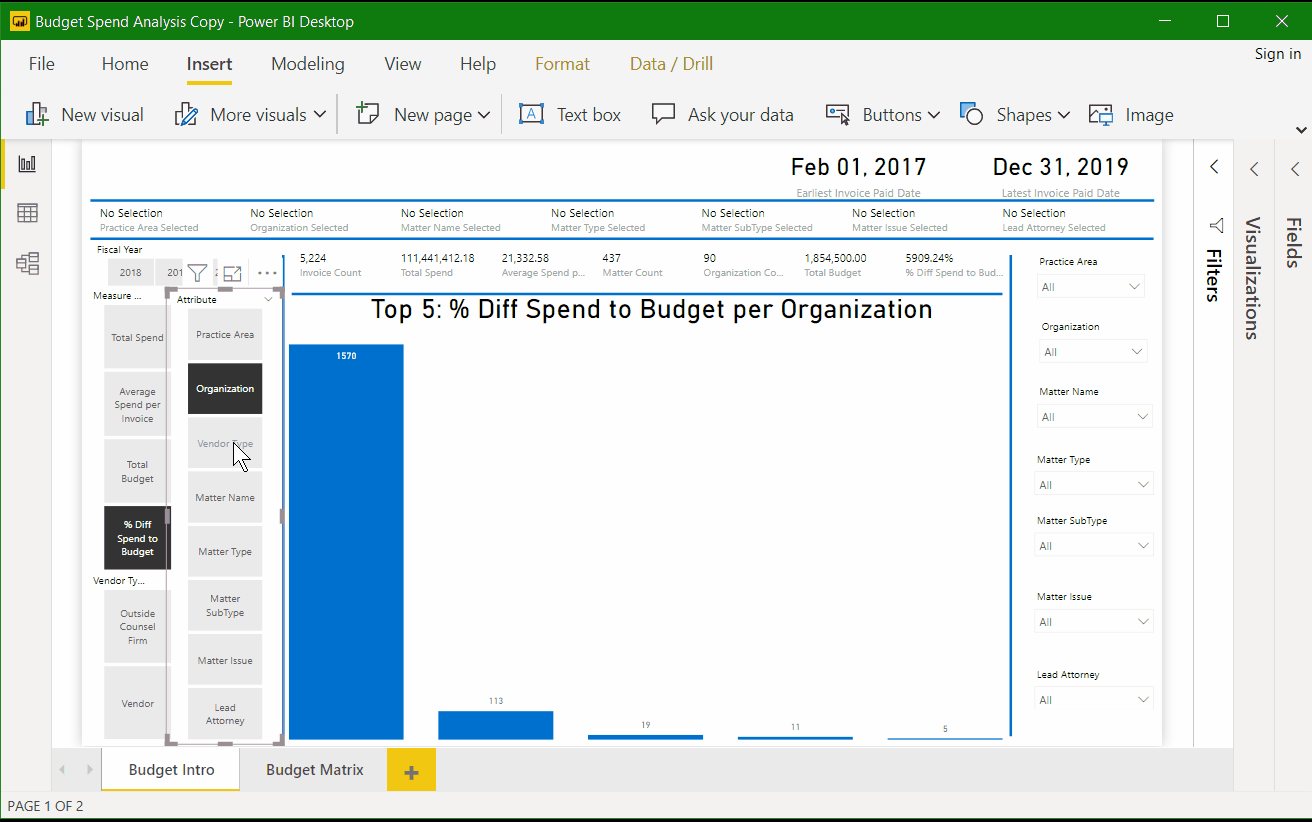Image resolution: width=1312 pixels, height=822 pixels.
Task: Open the Data view icon
Action: (27, 213)
